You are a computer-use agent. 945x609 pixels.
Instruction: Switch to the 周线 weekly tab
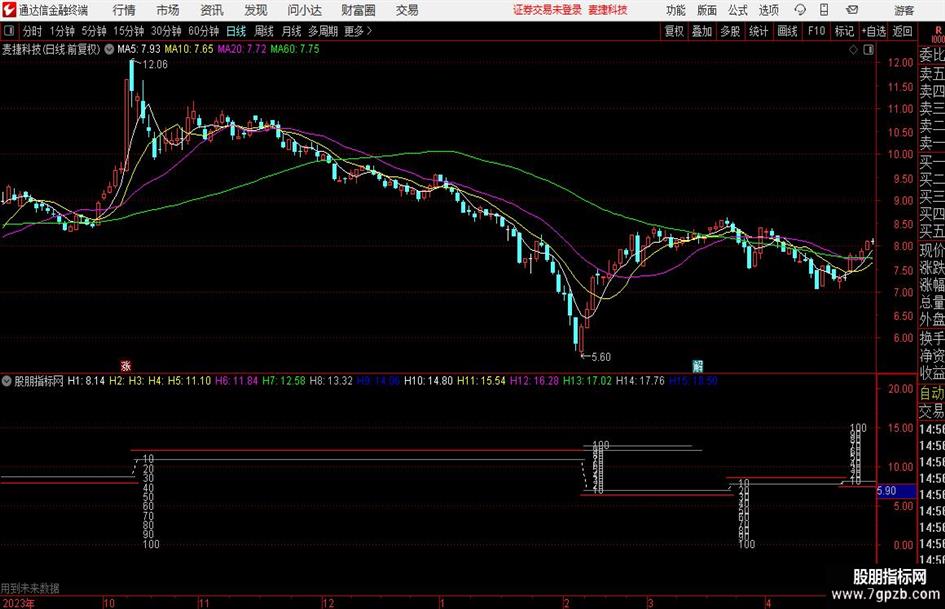click(x=264, y=31)
